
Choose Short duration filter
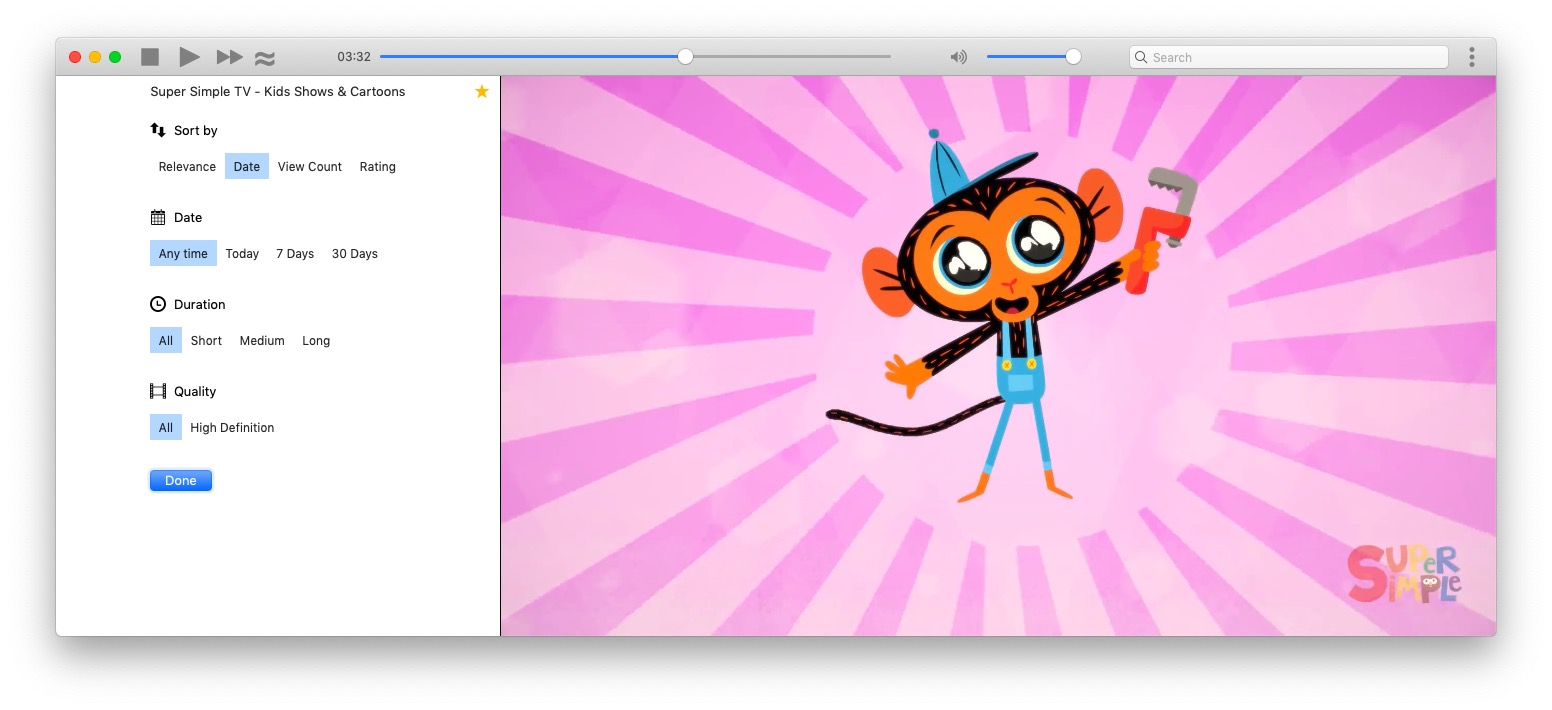point(206,341)
